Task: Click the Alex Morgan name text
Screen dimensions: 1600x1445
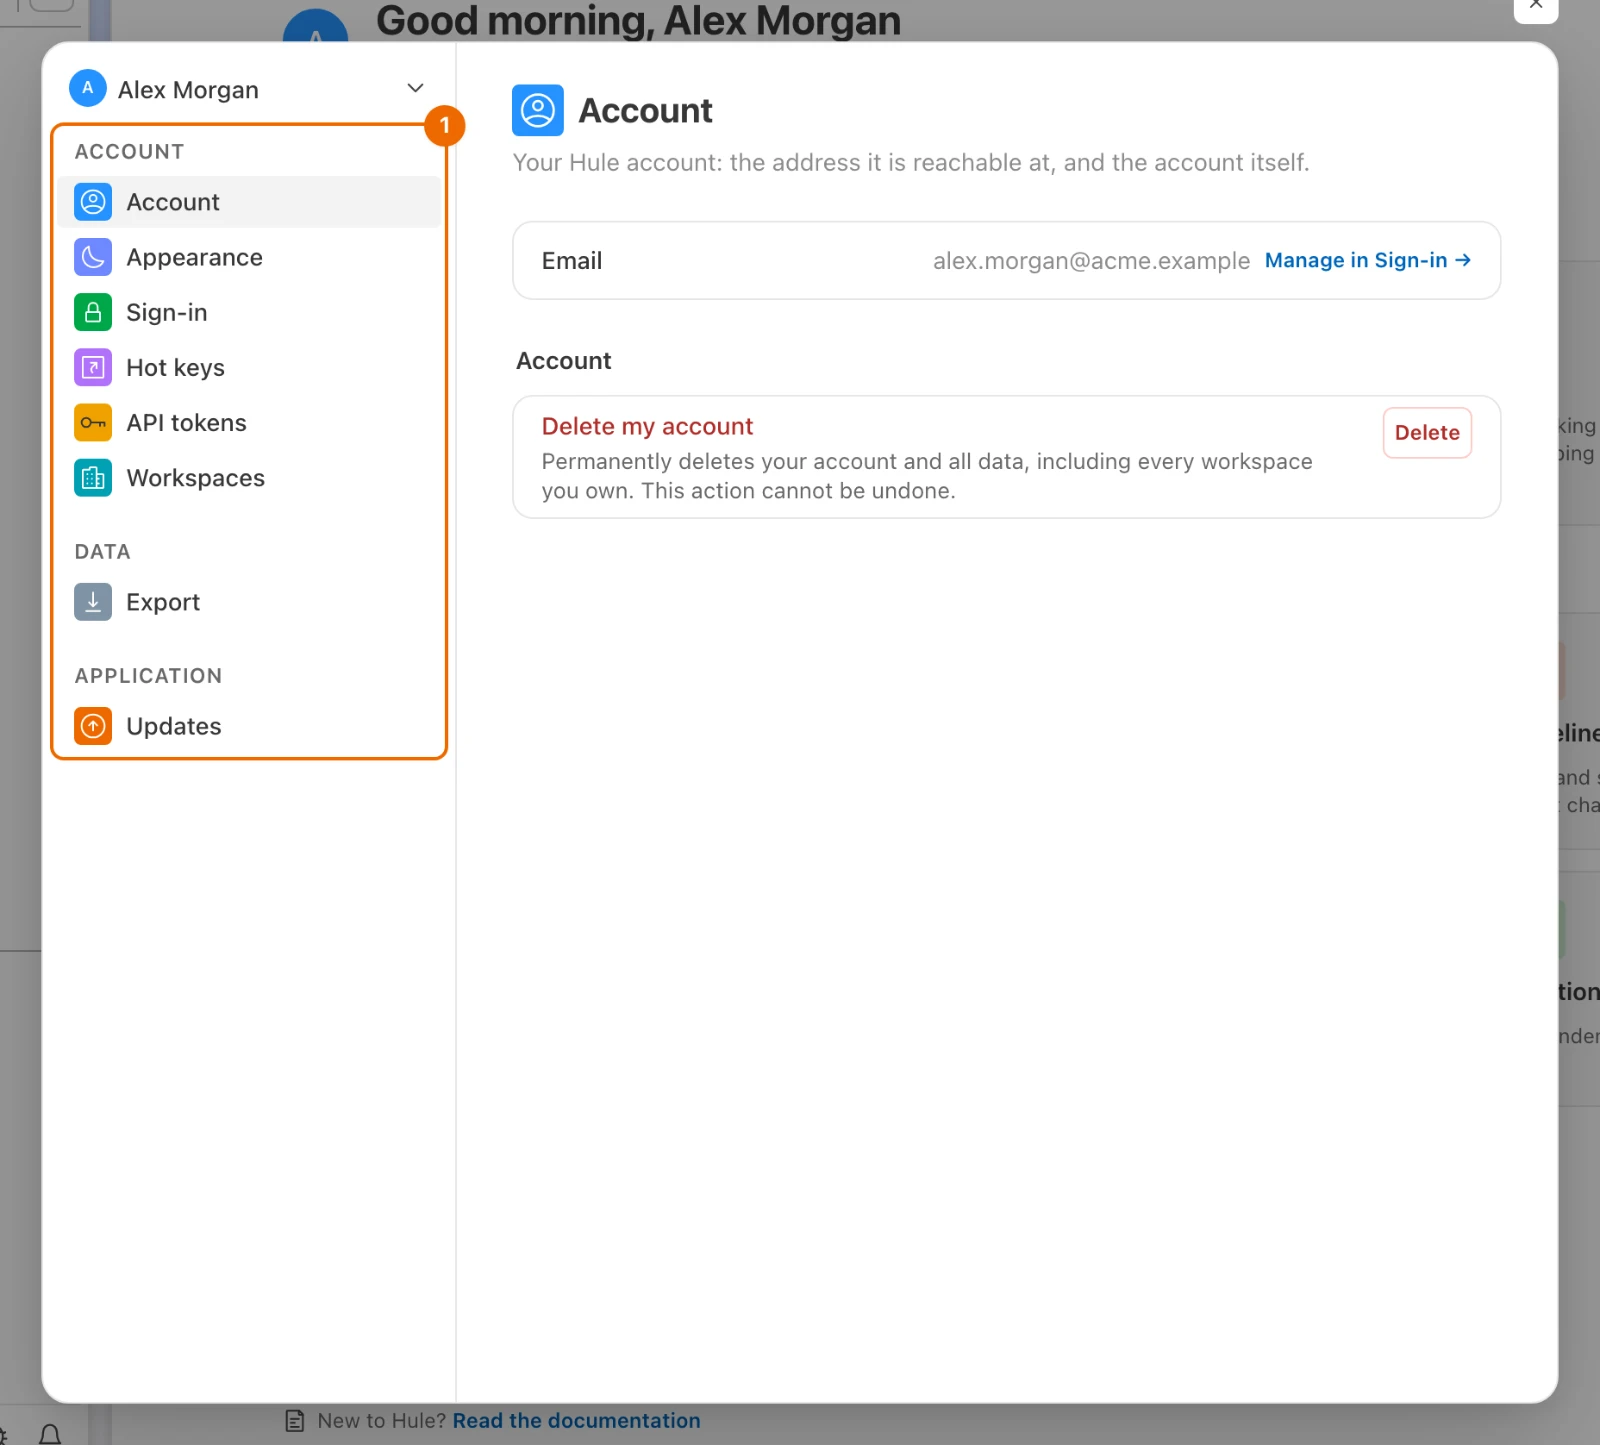Action: [x=188, y=90]
